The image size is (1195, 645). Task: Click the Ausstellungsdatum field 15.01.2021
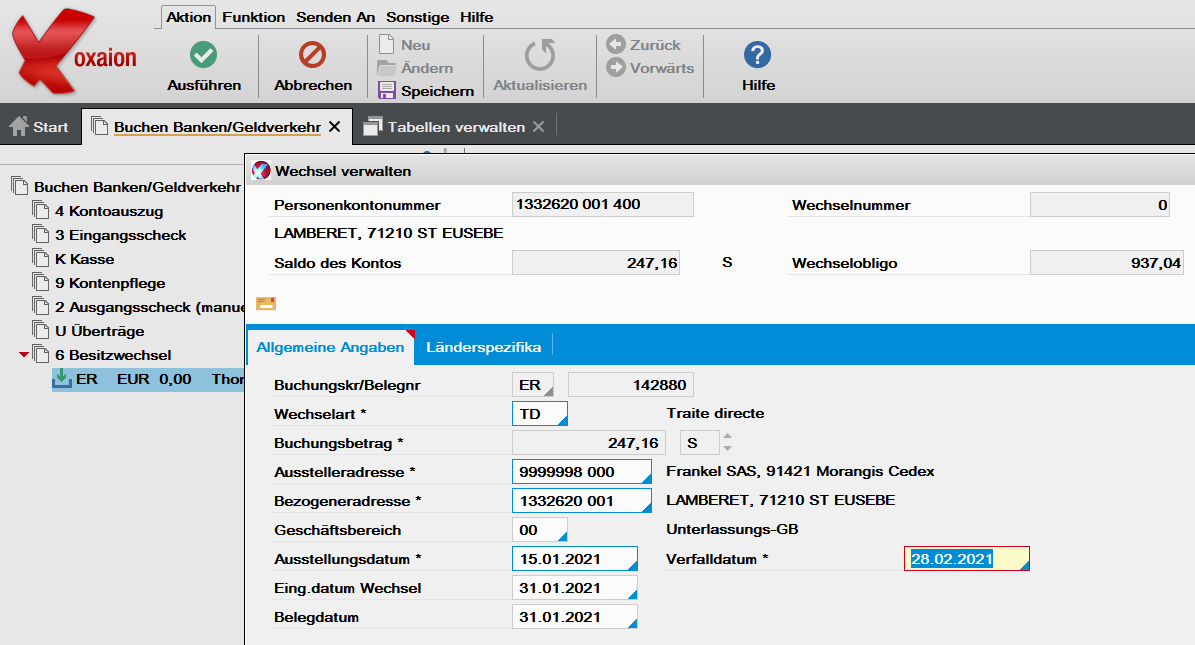(x=575, y=559)
